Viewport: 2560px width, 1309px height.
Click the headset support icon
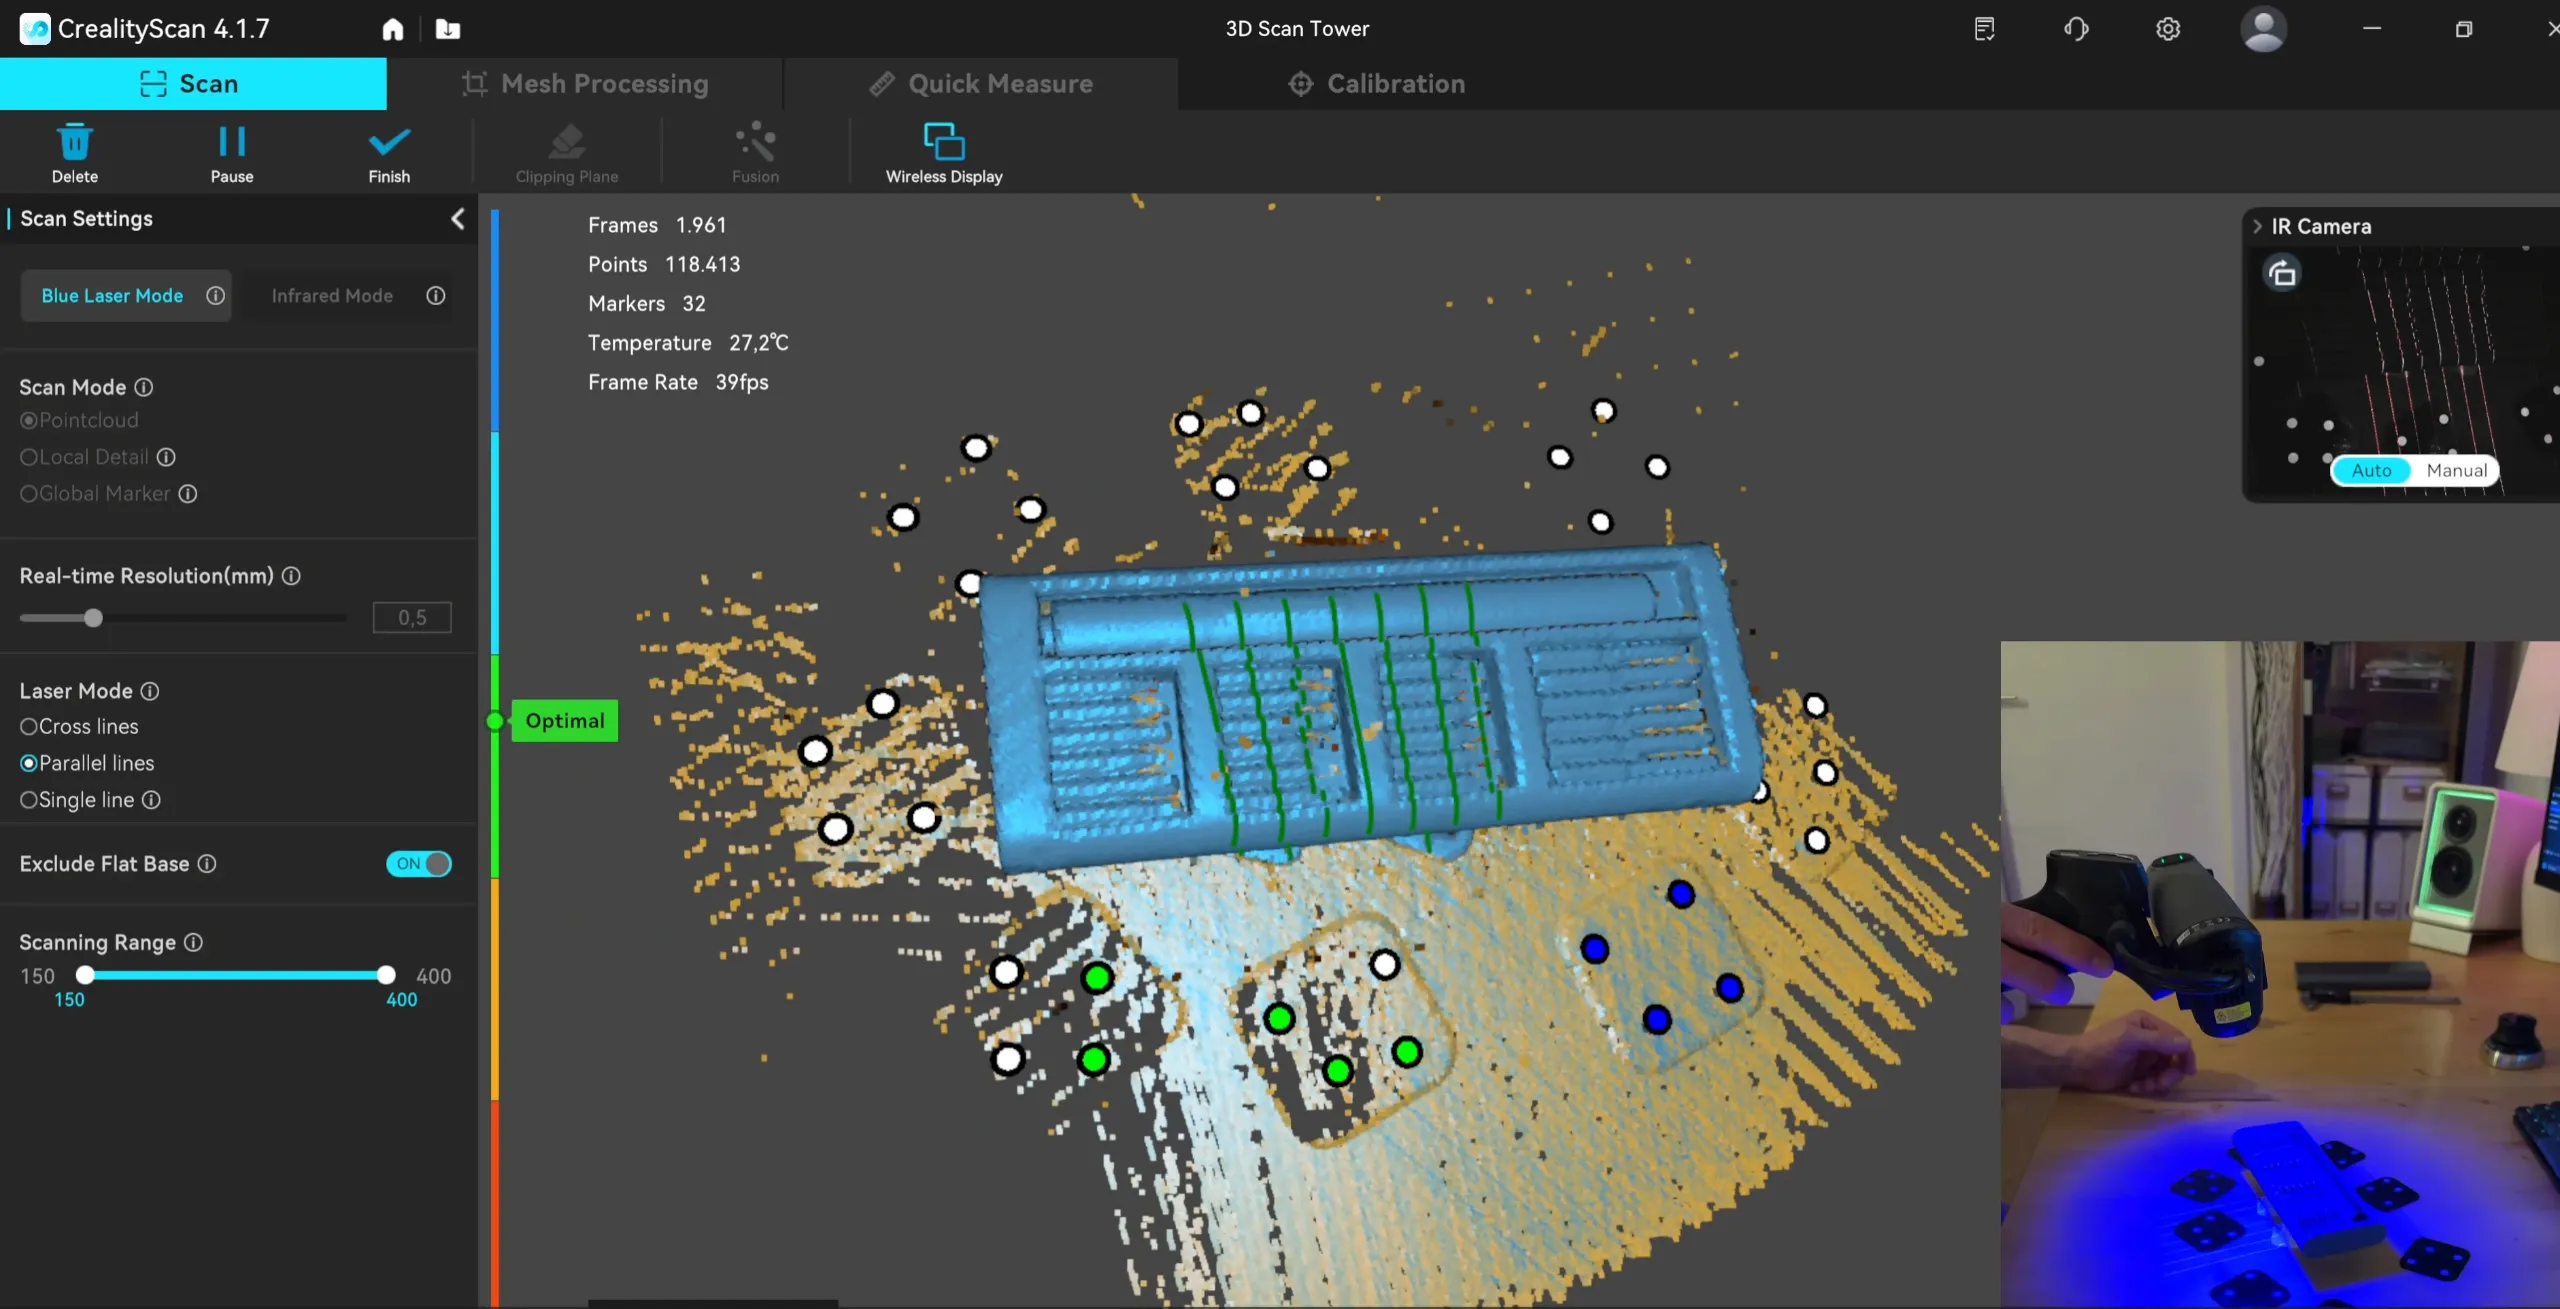tap(2076, 29)
